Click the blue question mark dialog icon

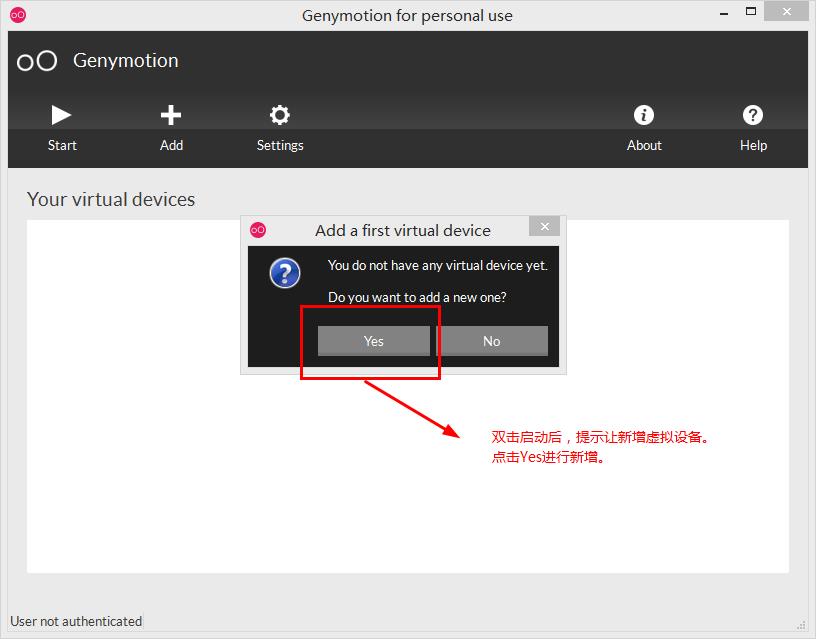pos(285,273)
